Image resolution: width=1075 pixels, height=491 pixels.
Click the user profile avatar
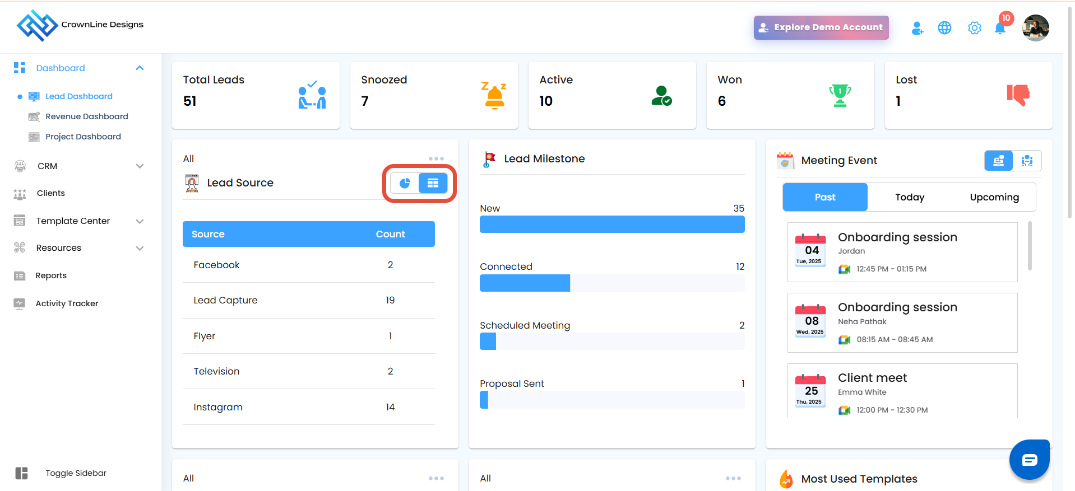tap(1035, 28)
